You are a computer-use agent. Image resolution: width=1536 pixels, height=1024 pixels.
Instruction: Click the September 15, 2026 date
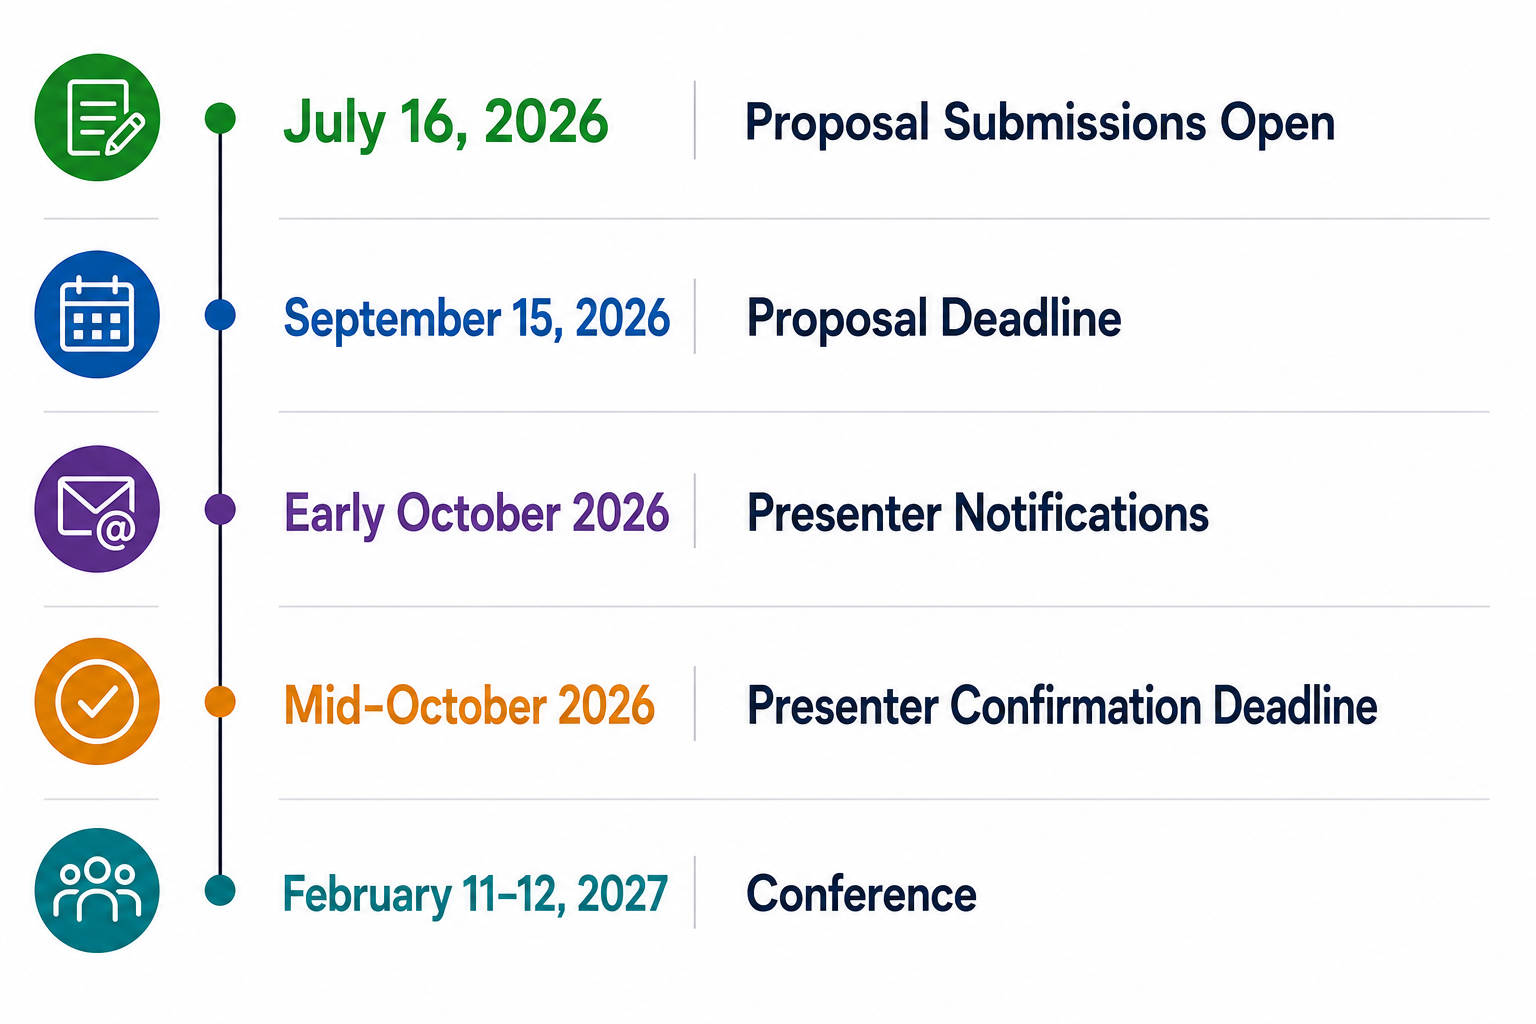[x=477, y=319]
